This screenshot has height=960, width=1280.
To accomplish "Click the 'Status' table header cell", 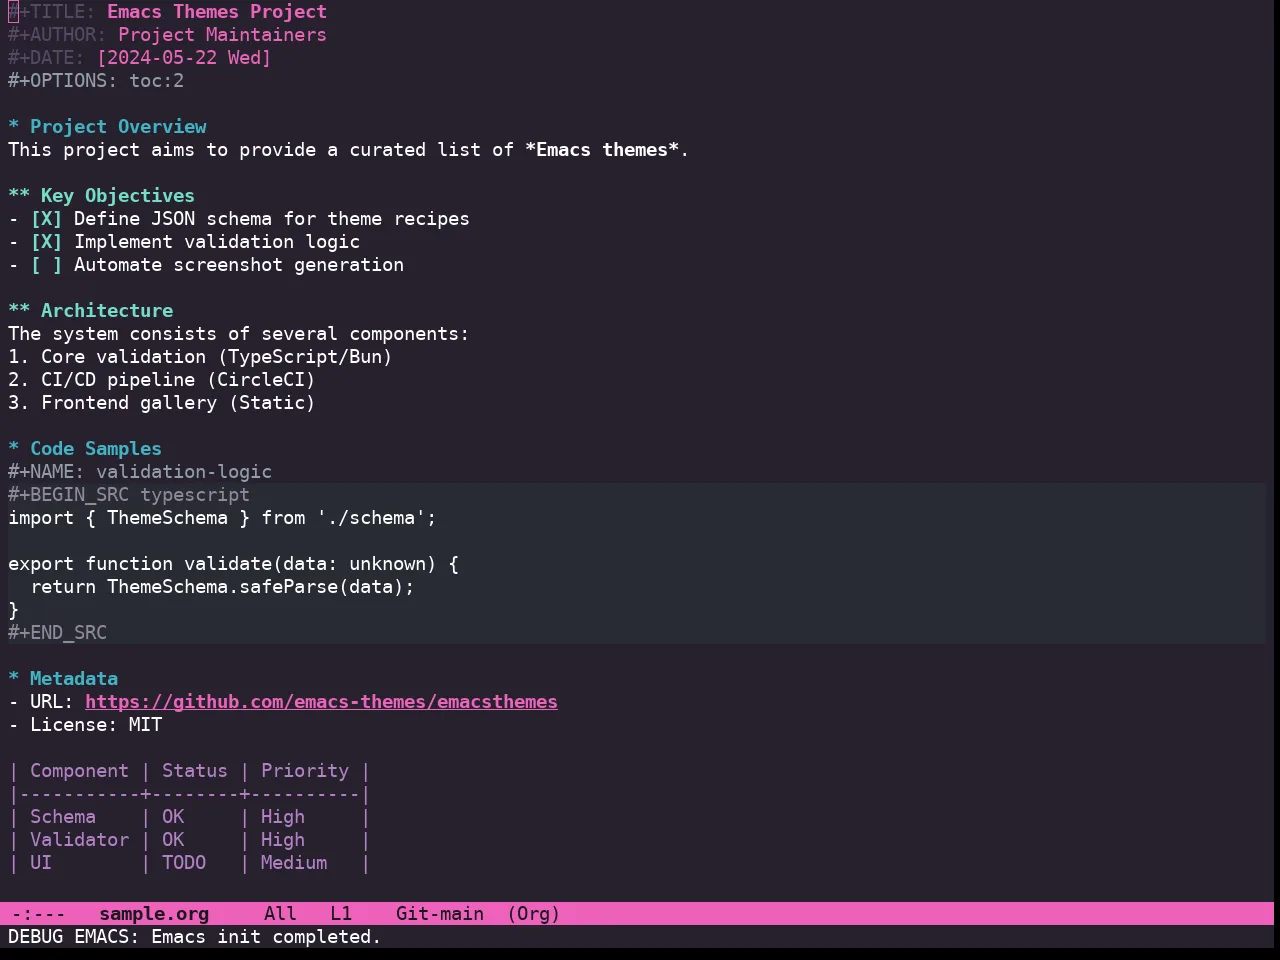I will [x=195, y=771].
